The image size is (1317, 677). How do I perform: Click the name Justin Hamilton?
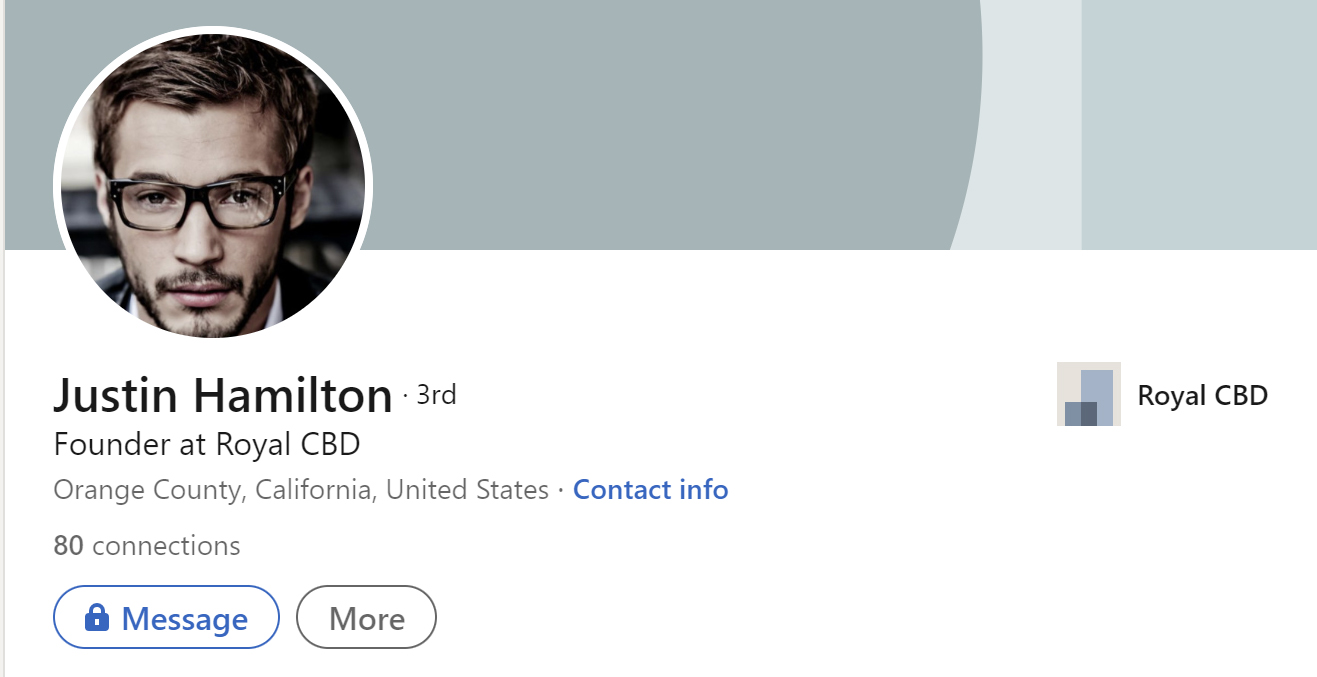tap(222, 396)
